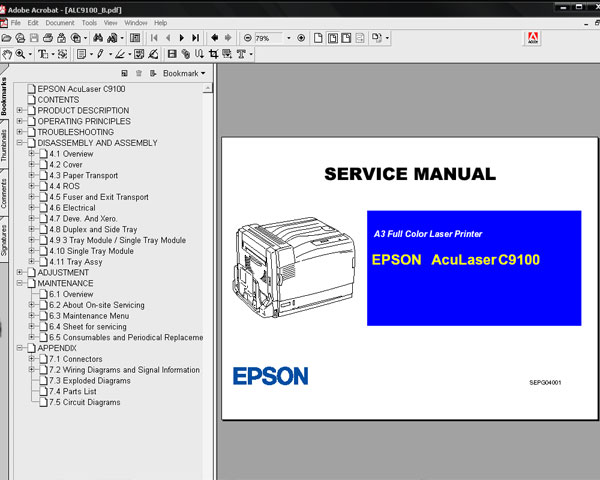Screen dimensions: 600x480
Task: Open the 7.4 Parts List bookmark
Action: (73, 391)
